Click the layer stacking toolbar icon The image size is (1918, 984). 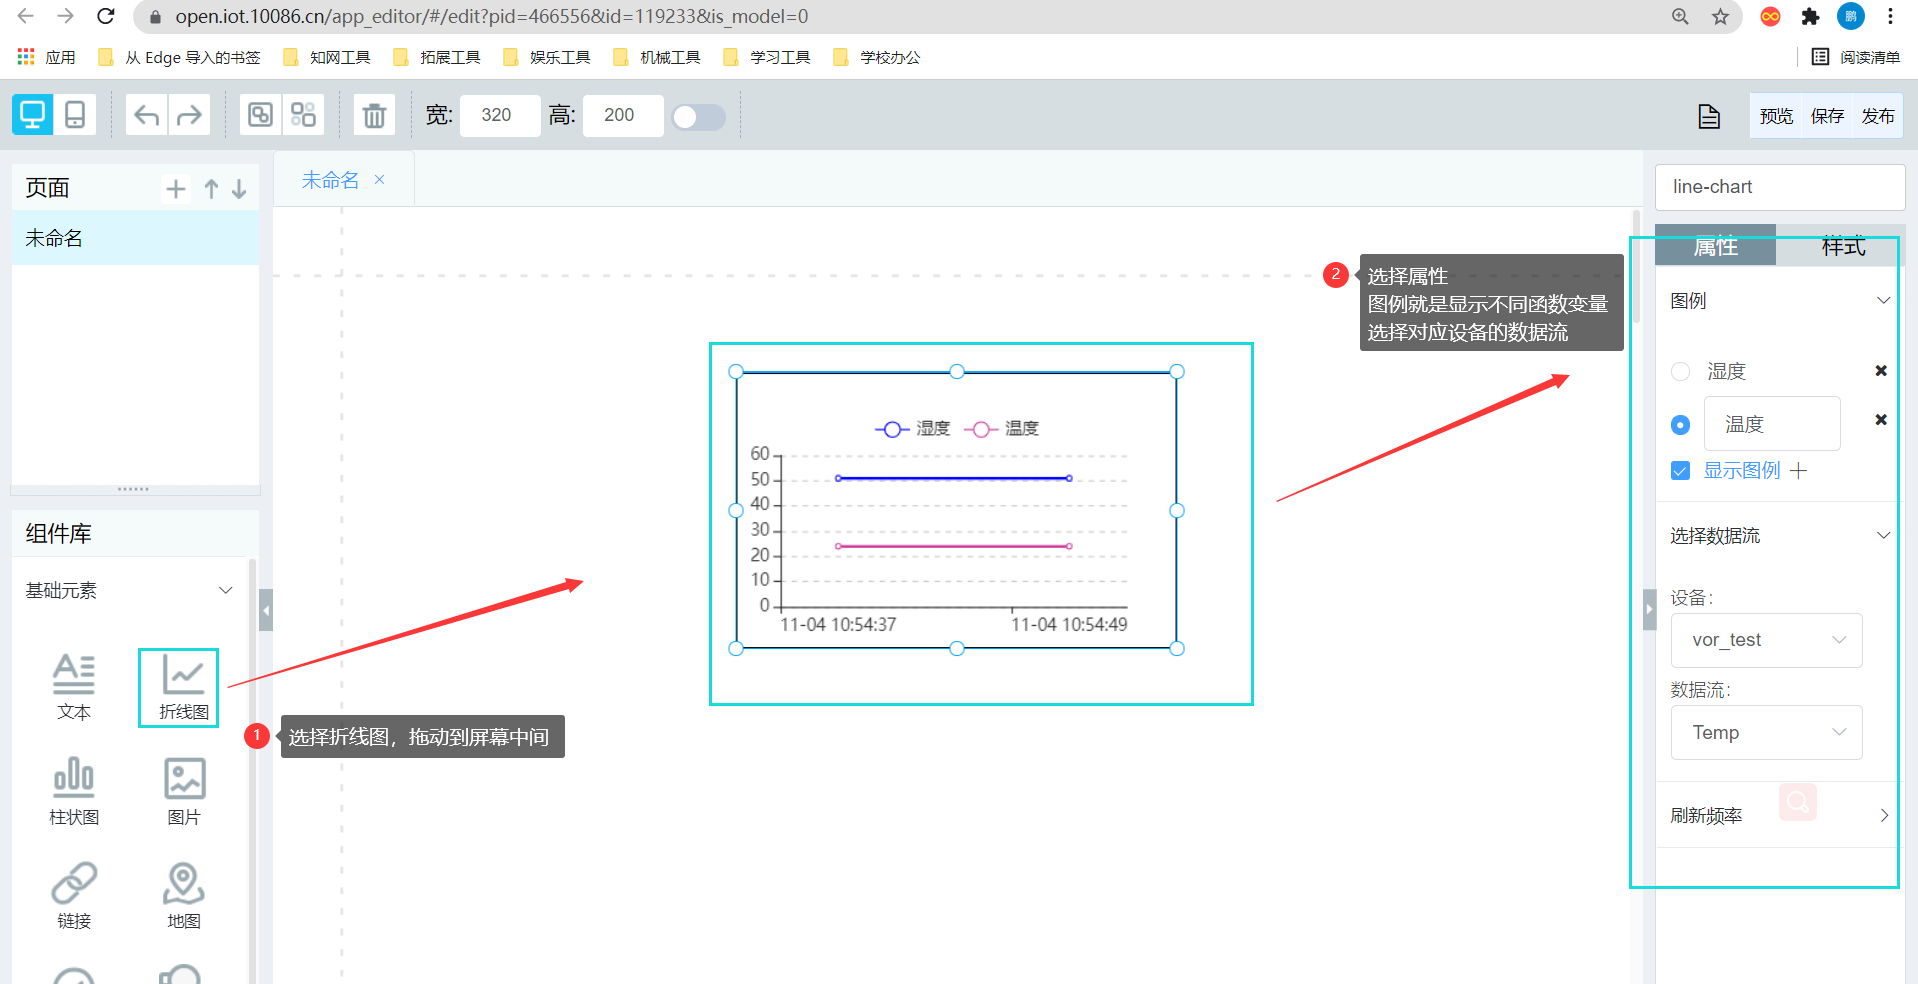click(x=260, y=115)
